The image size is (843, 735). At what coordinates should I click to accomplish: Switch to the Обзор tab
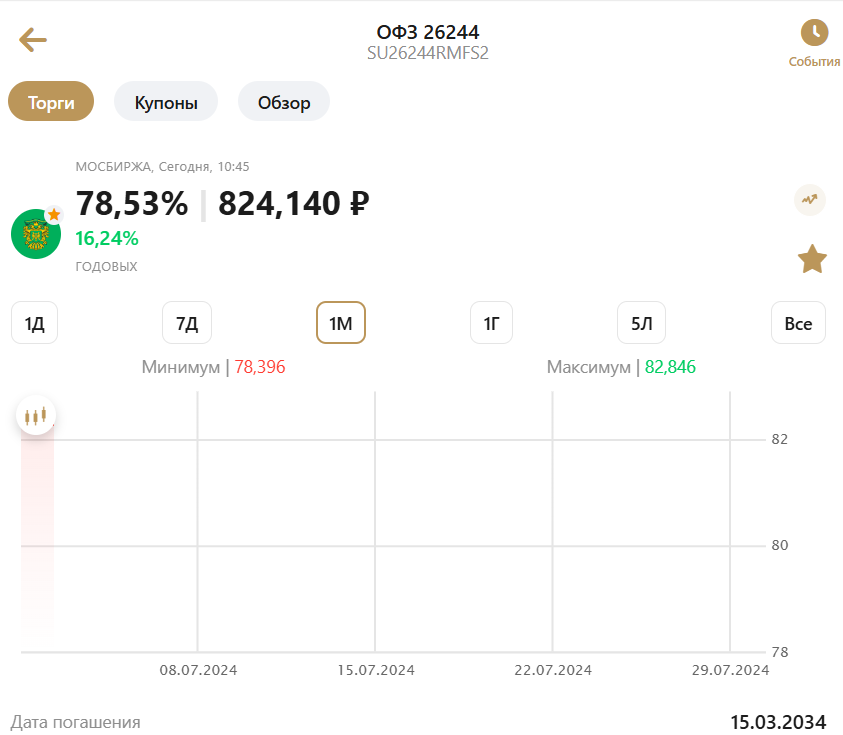pos(284,101)
